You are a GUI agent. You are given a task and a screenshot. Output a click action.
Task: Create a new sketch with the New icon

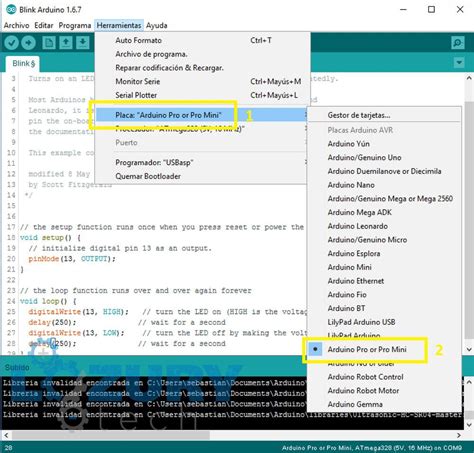[49, 43]
